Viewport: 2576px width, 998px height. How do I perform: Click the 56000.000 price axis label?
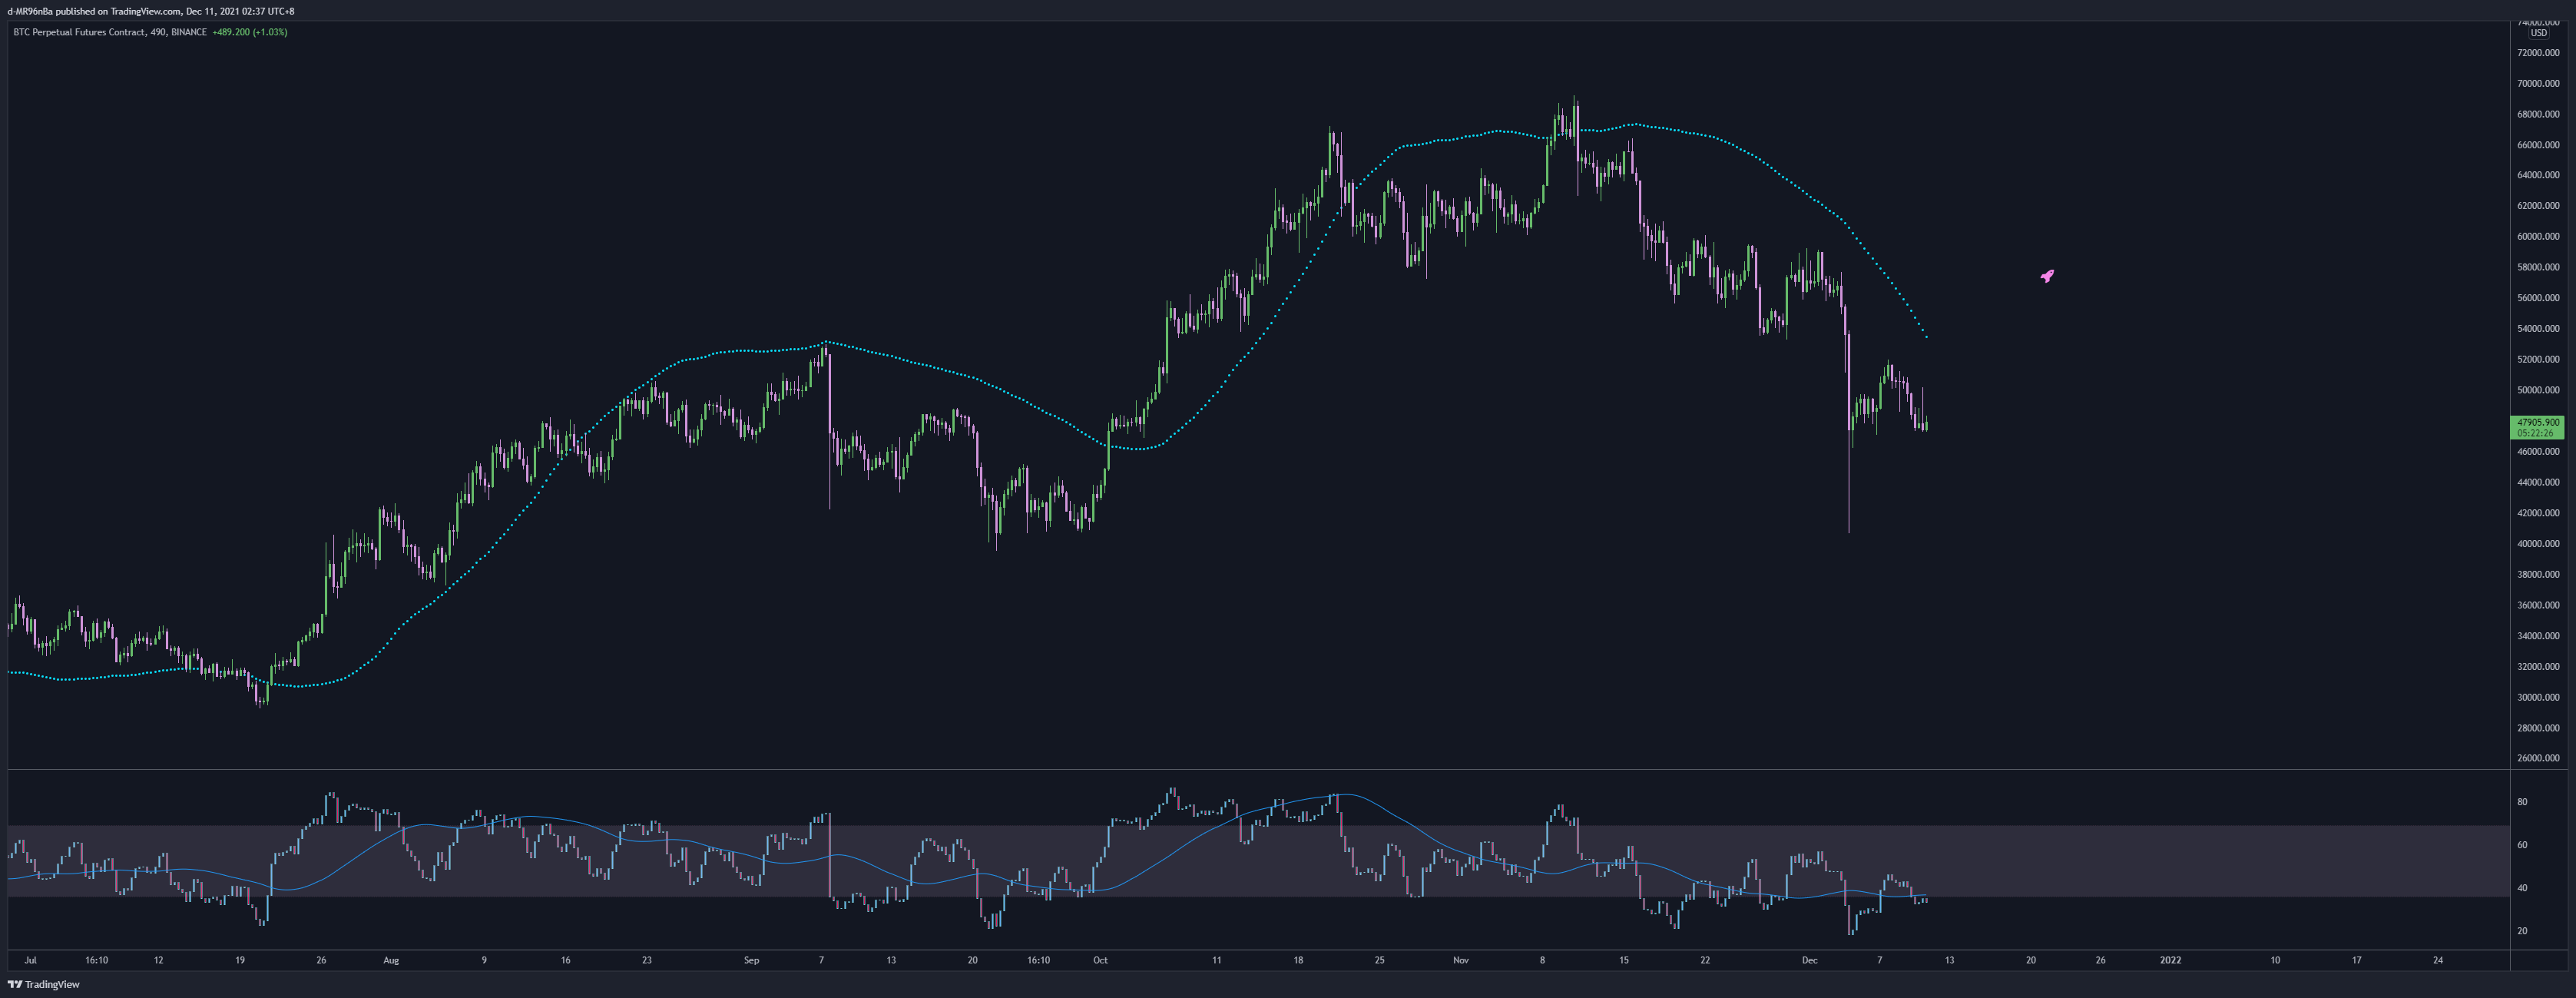pos(2538,298)
